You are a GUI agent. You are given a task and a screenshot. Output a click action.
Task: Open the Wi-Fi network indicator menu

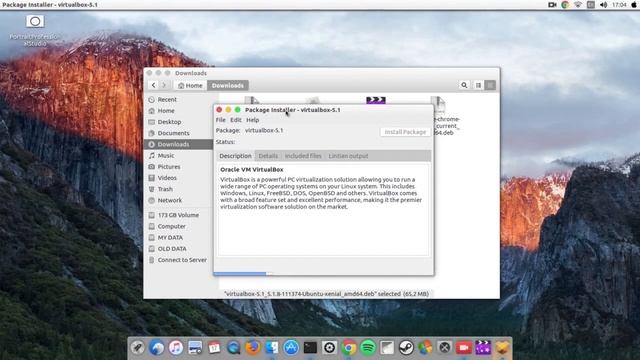point(578,5)
